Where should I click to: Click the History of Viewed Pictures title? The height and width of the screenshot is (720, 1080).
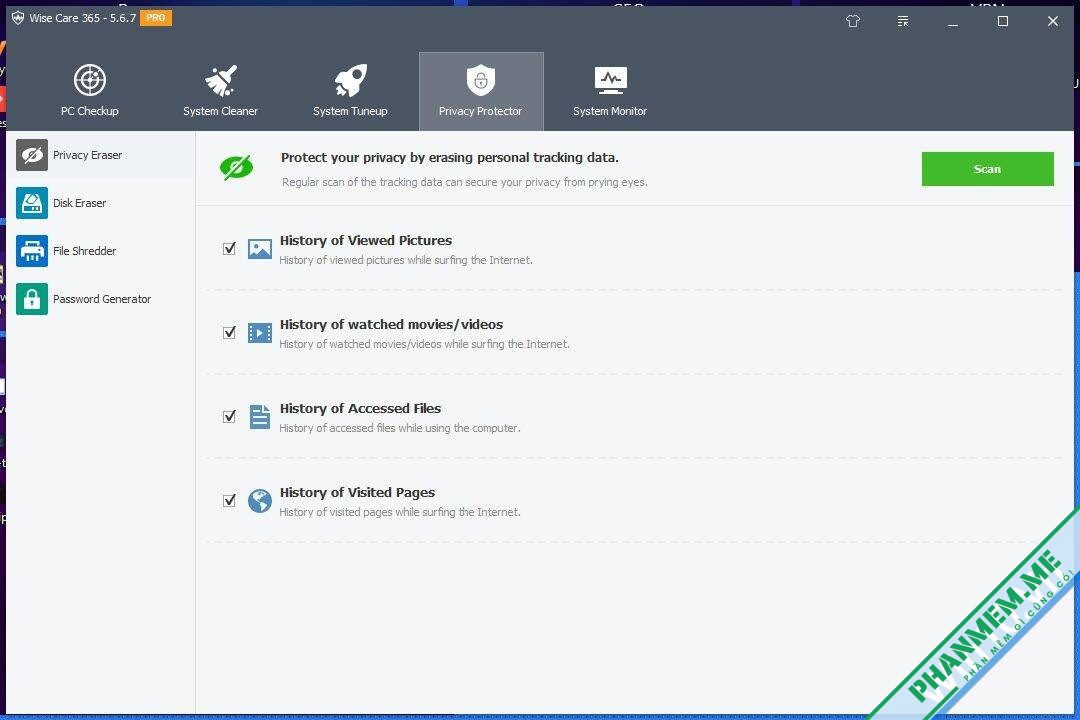(x=366, y=240)
